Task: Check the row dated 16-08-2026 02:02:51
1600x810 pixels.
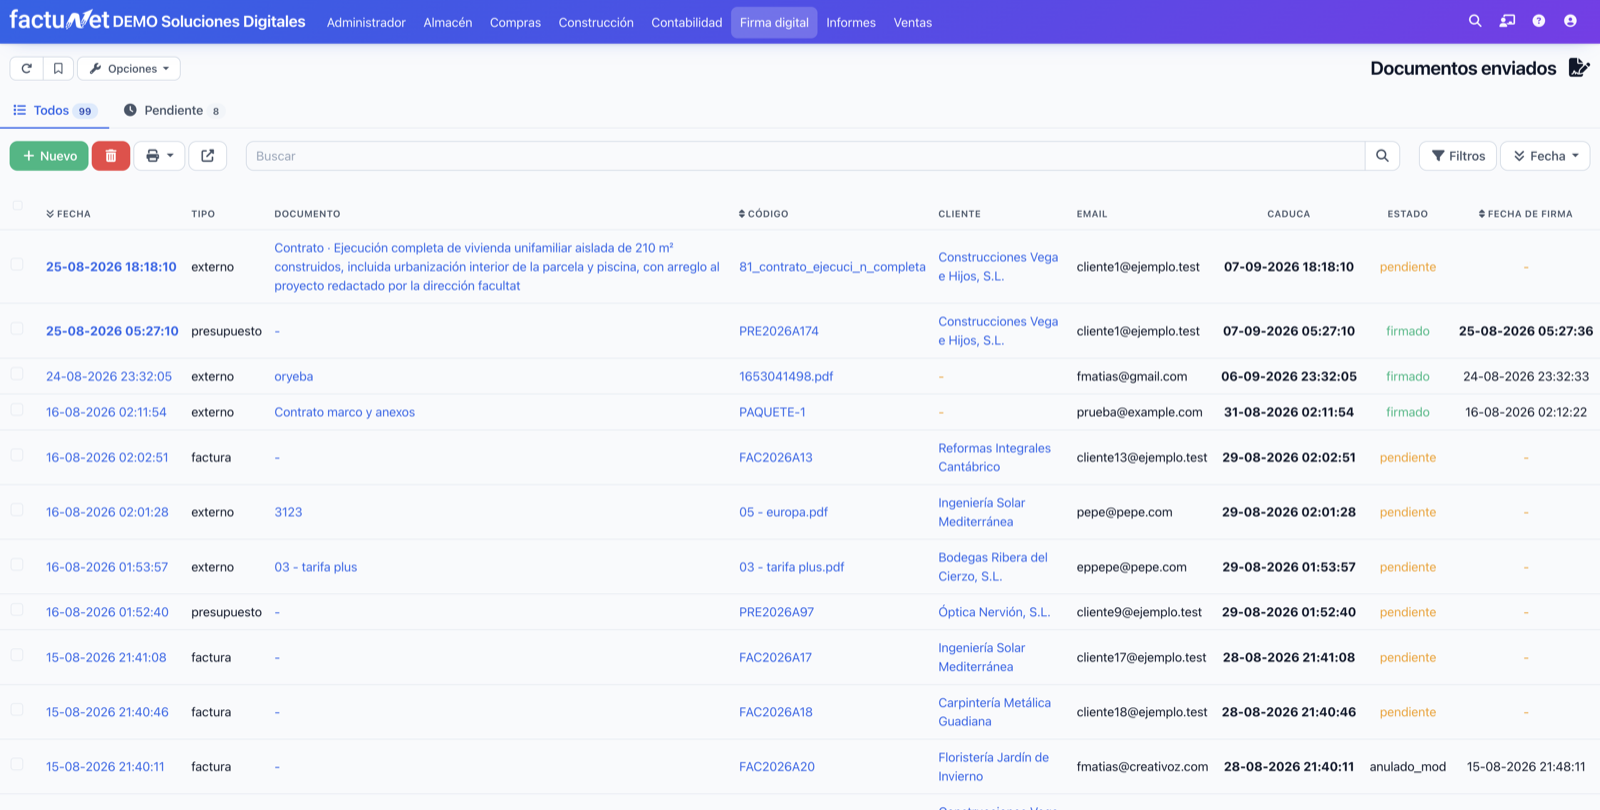Action: pyautogui.click(x=17, y=455)
